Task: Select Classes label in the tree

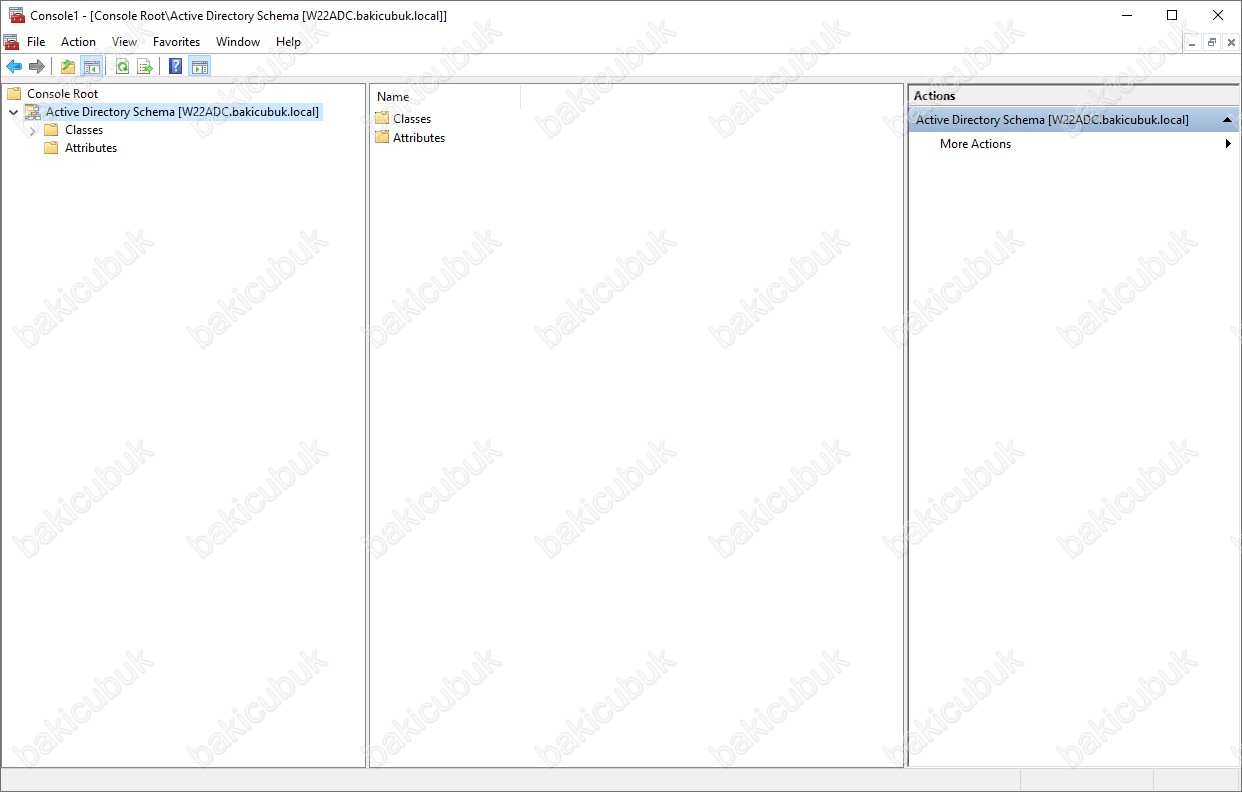Action: (x=84, y=130)
